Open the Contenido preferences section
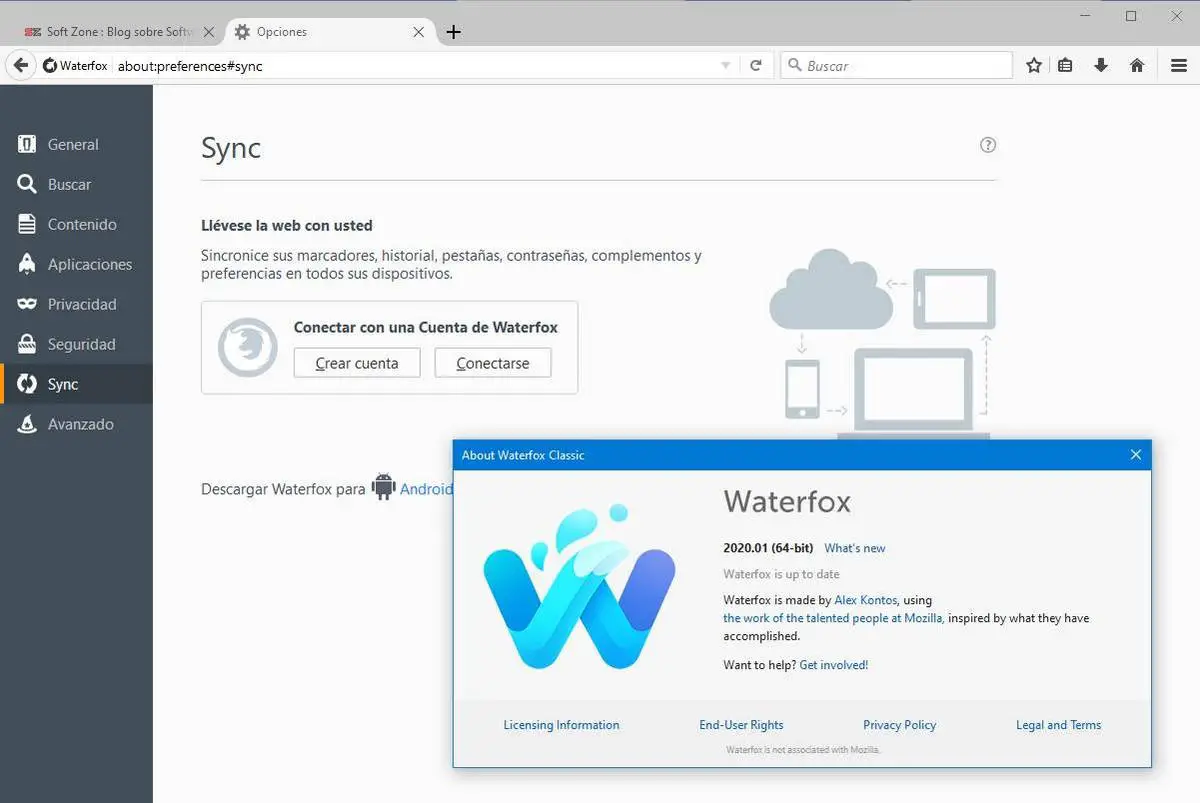The image size is (1200, 803). pos(76,224)
